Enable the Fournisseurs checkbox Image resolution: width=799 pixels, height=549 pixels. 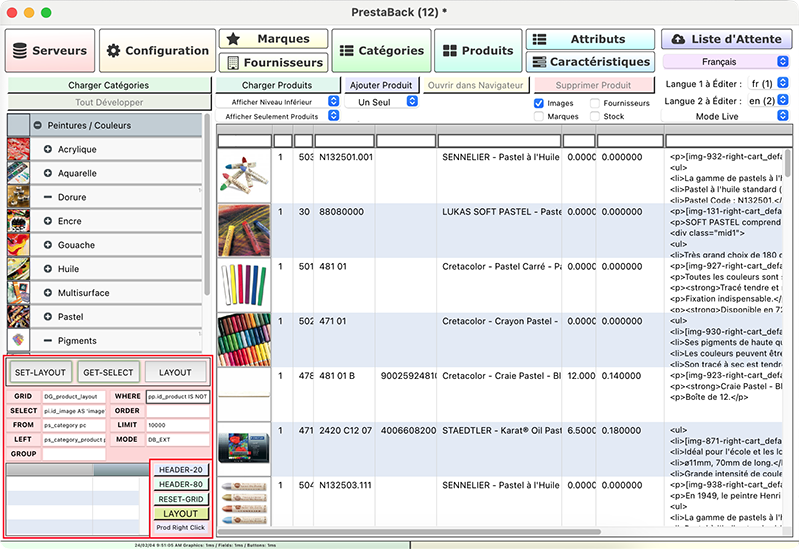595,103
